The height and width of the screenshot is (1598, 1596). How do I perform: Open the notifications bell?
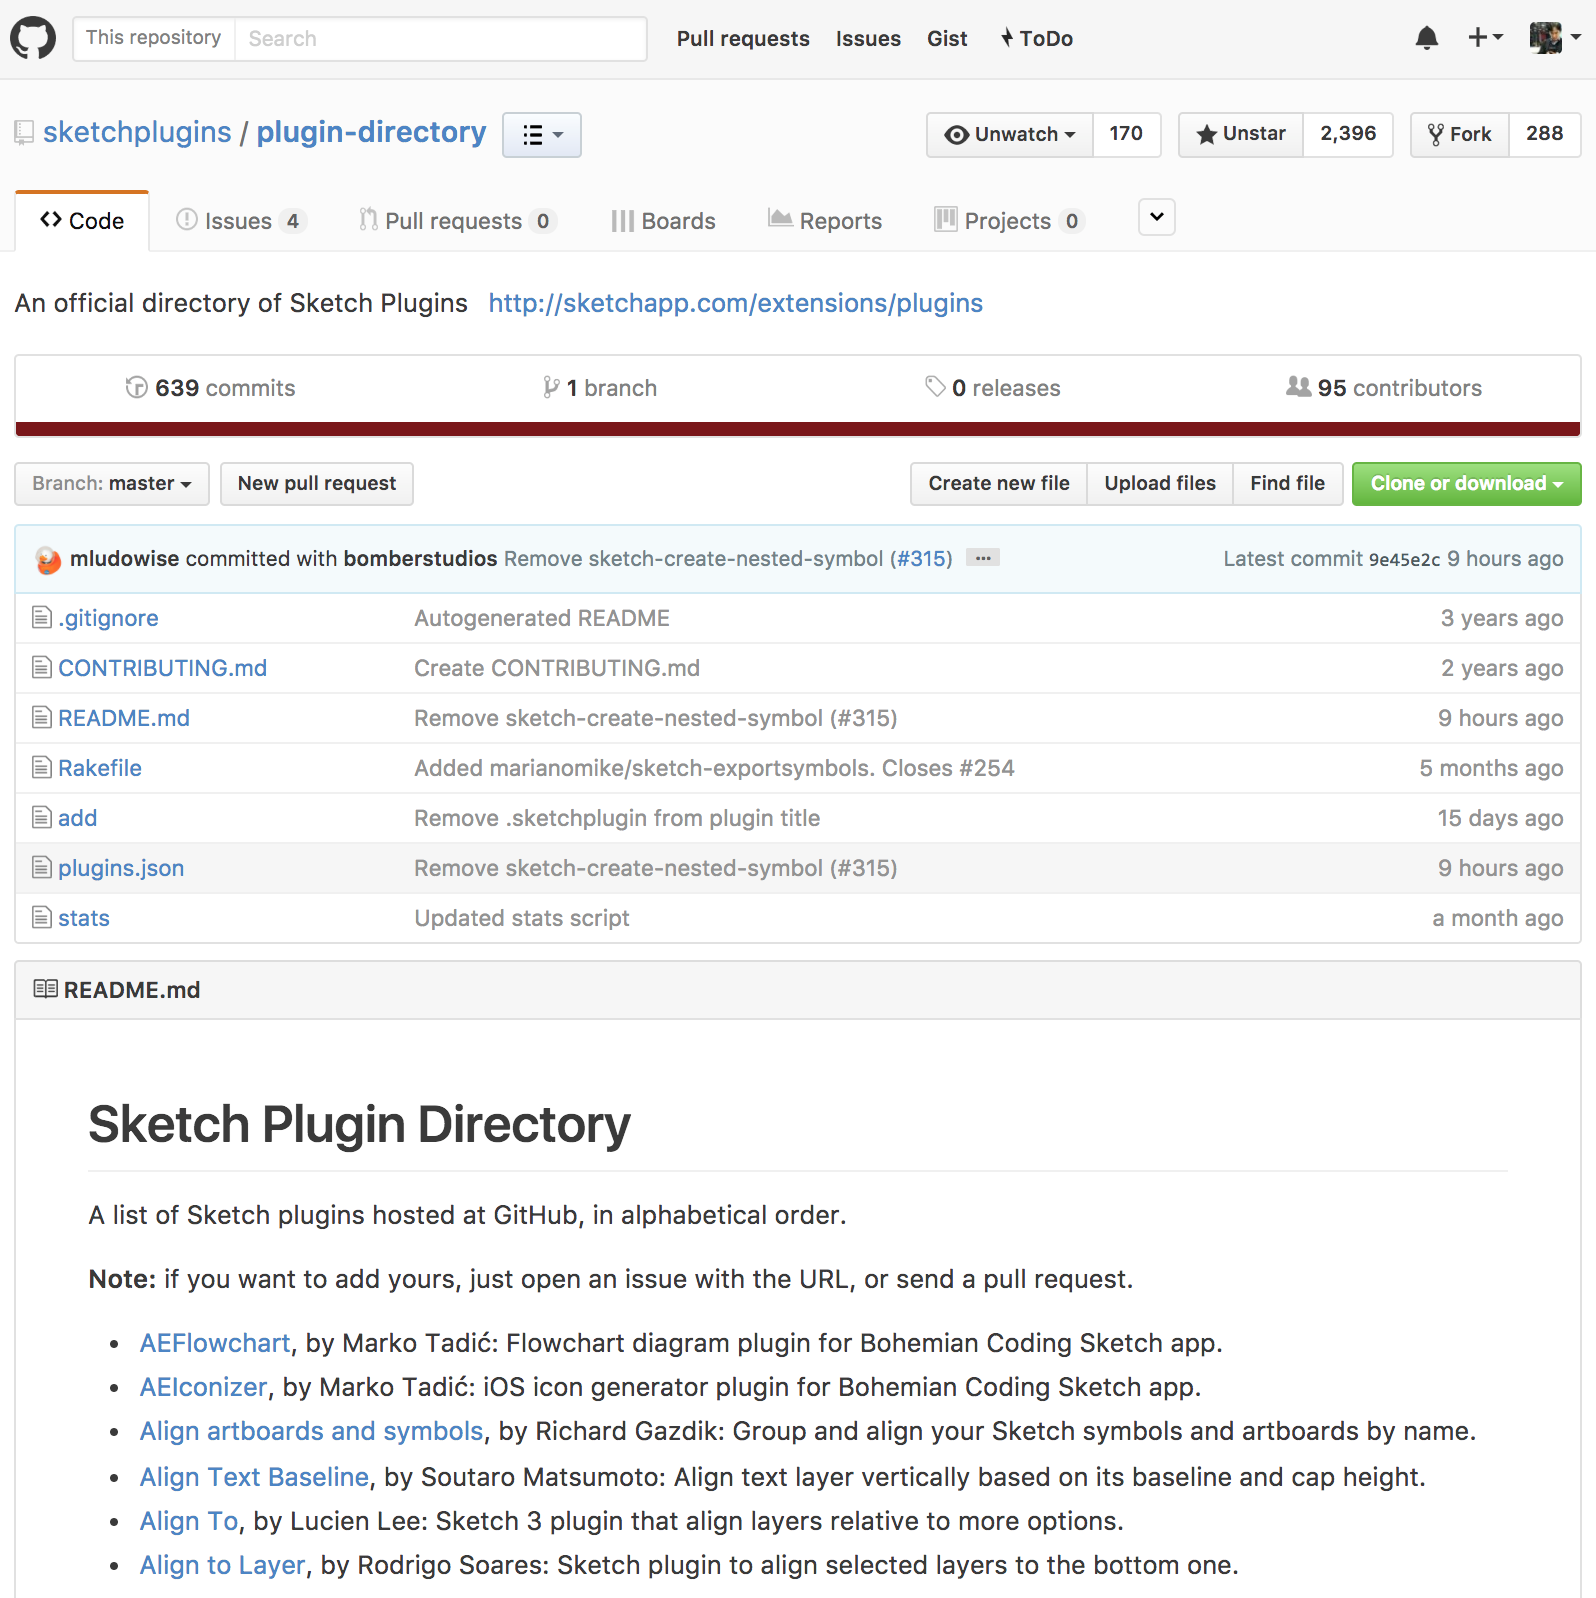click(1427, 38)
